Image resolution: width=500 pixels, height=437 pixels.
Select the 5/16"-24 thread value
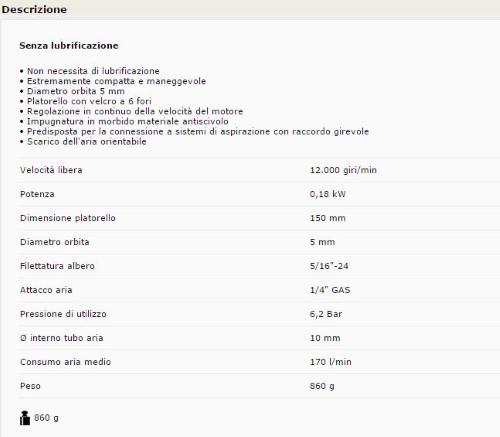(x=329, y=266)
